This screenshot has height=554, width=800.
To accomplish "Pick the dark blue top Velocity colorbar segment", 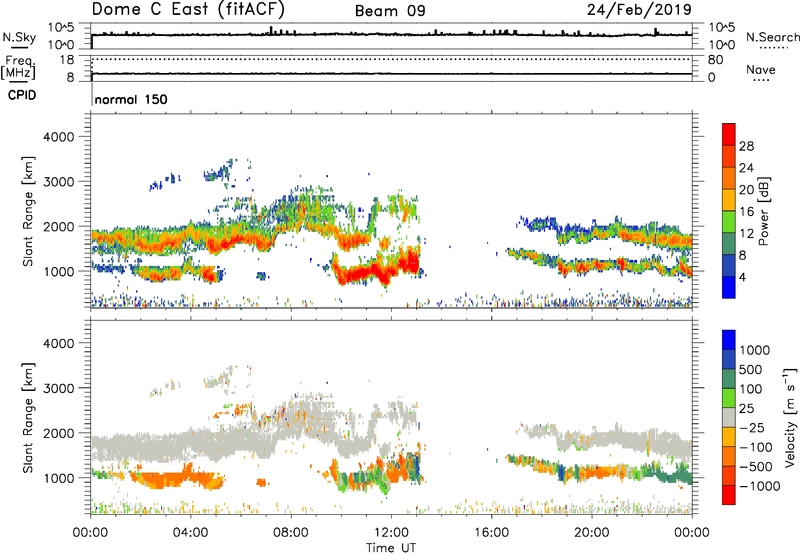I will pyautogui.click(x=729, y=340).
